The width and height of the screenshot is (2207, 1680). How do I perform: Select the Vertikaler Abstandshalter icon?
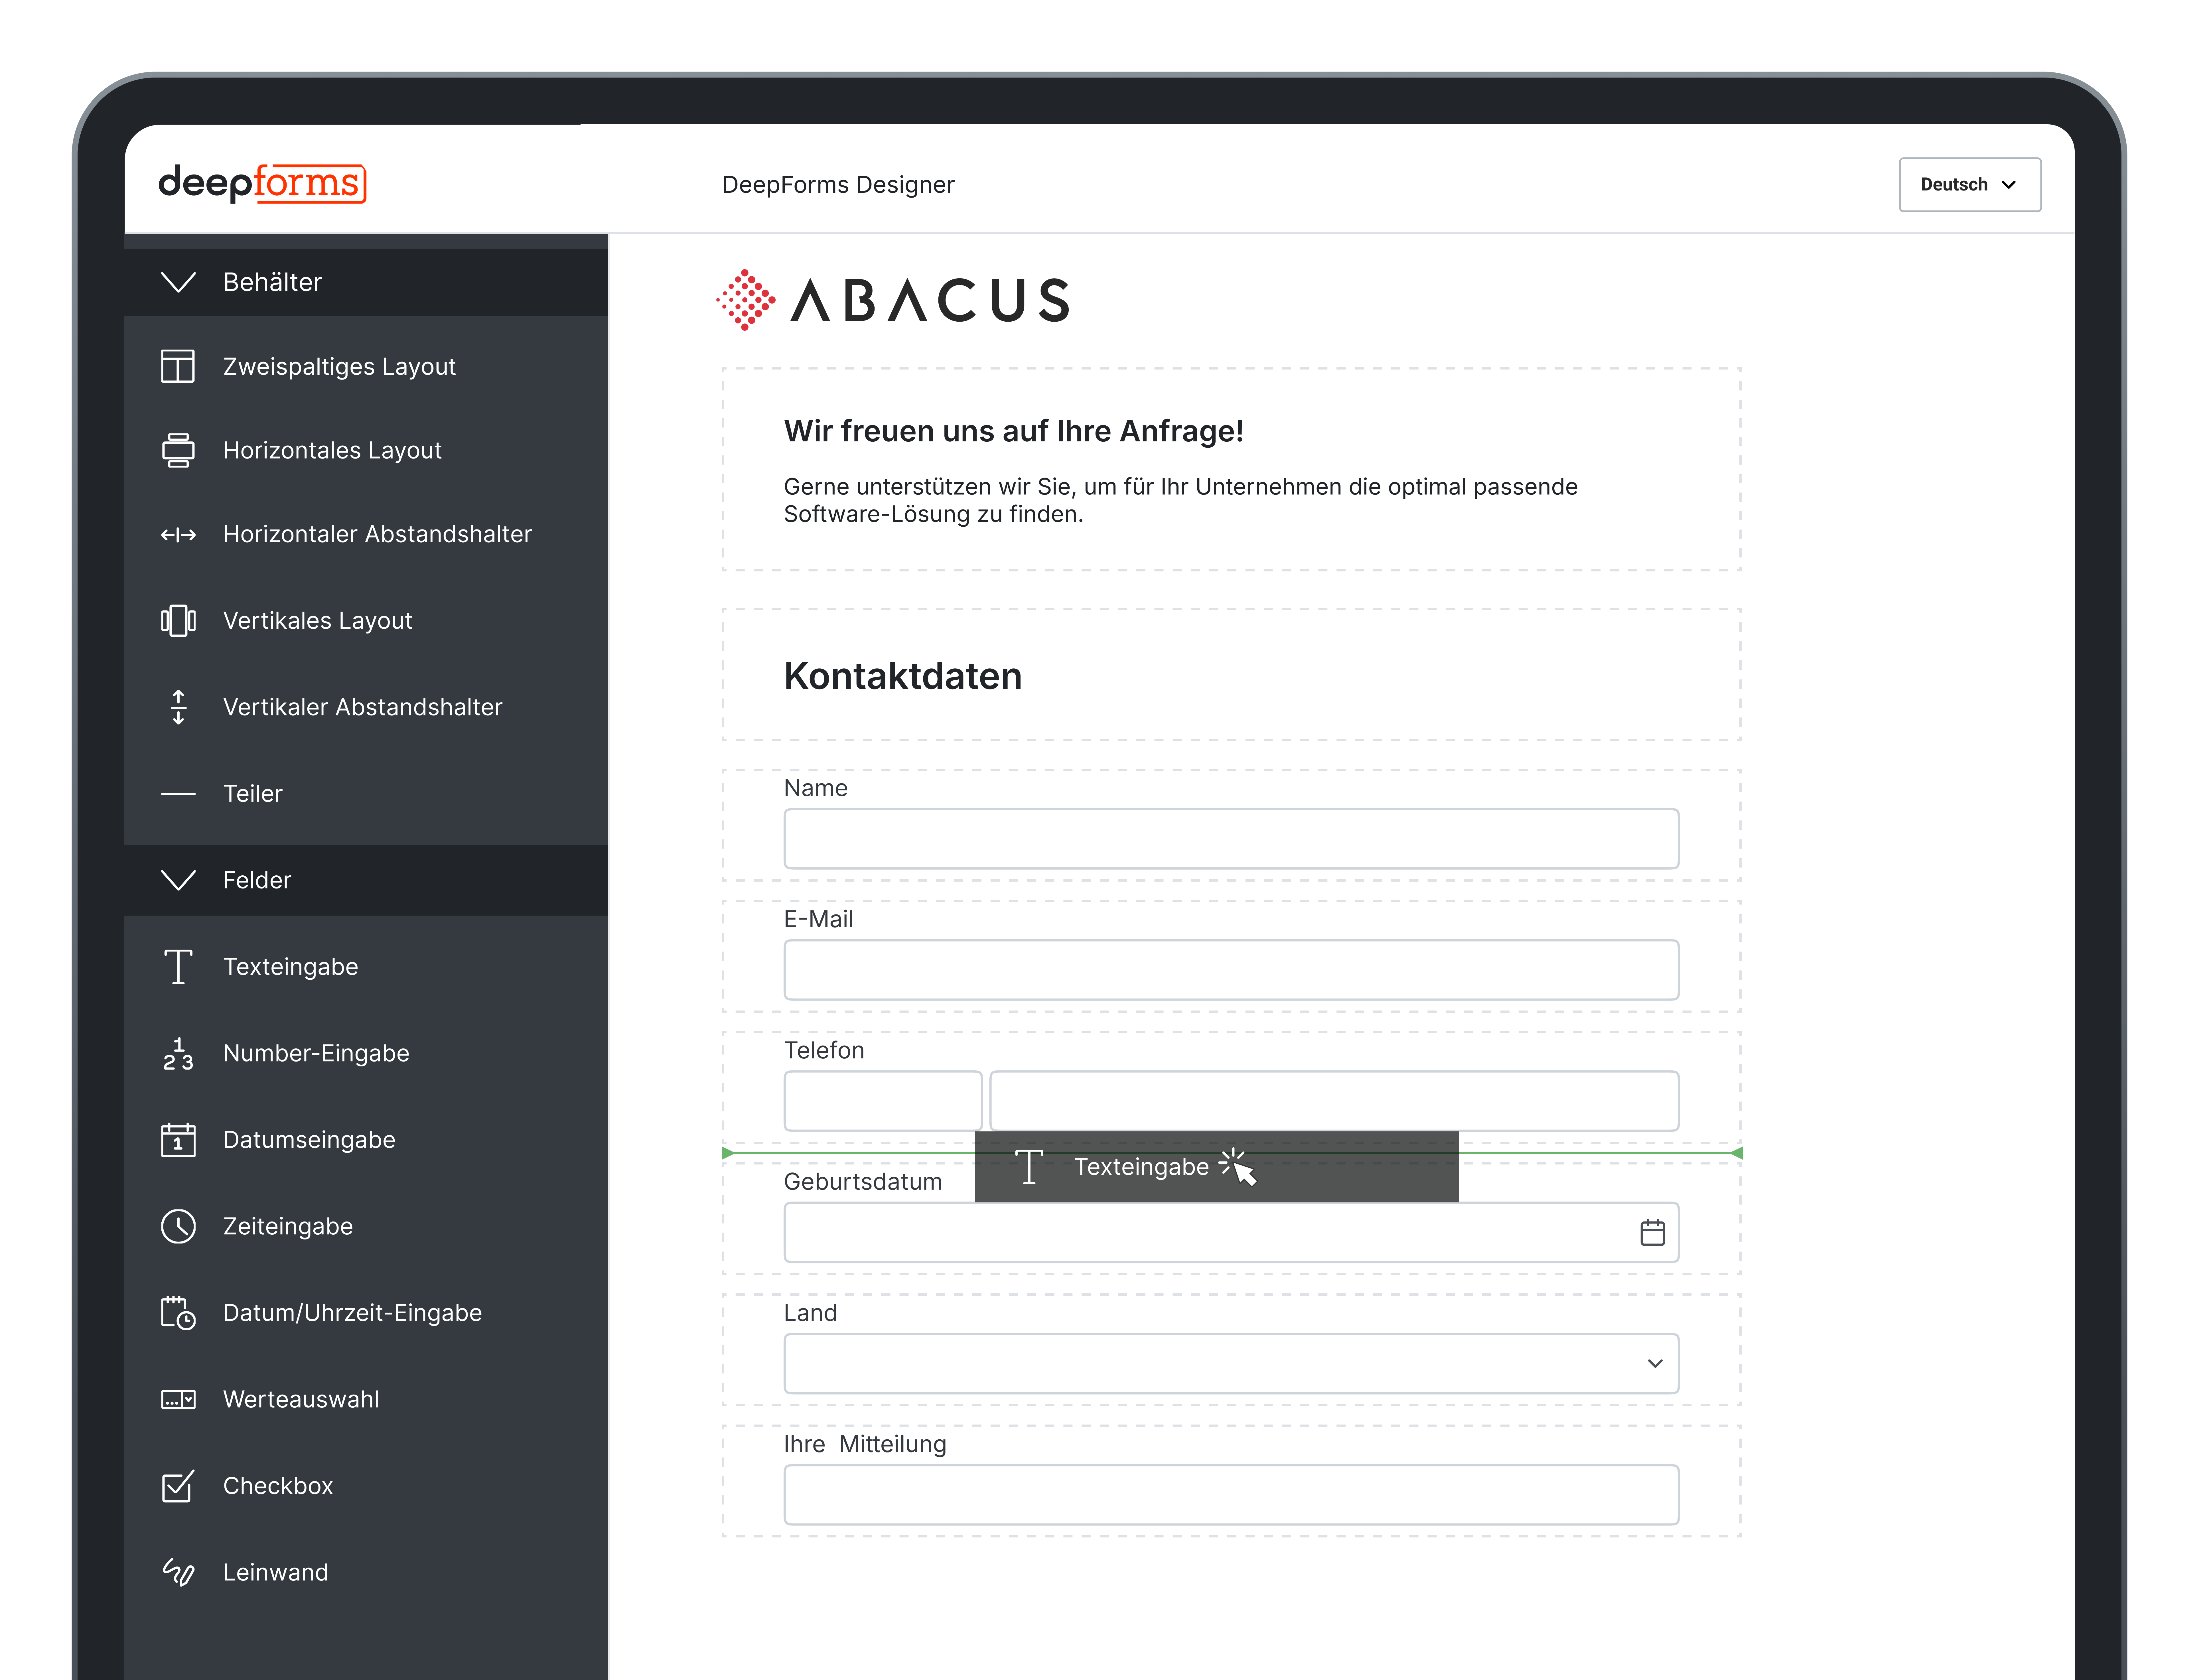click(178, 707)
